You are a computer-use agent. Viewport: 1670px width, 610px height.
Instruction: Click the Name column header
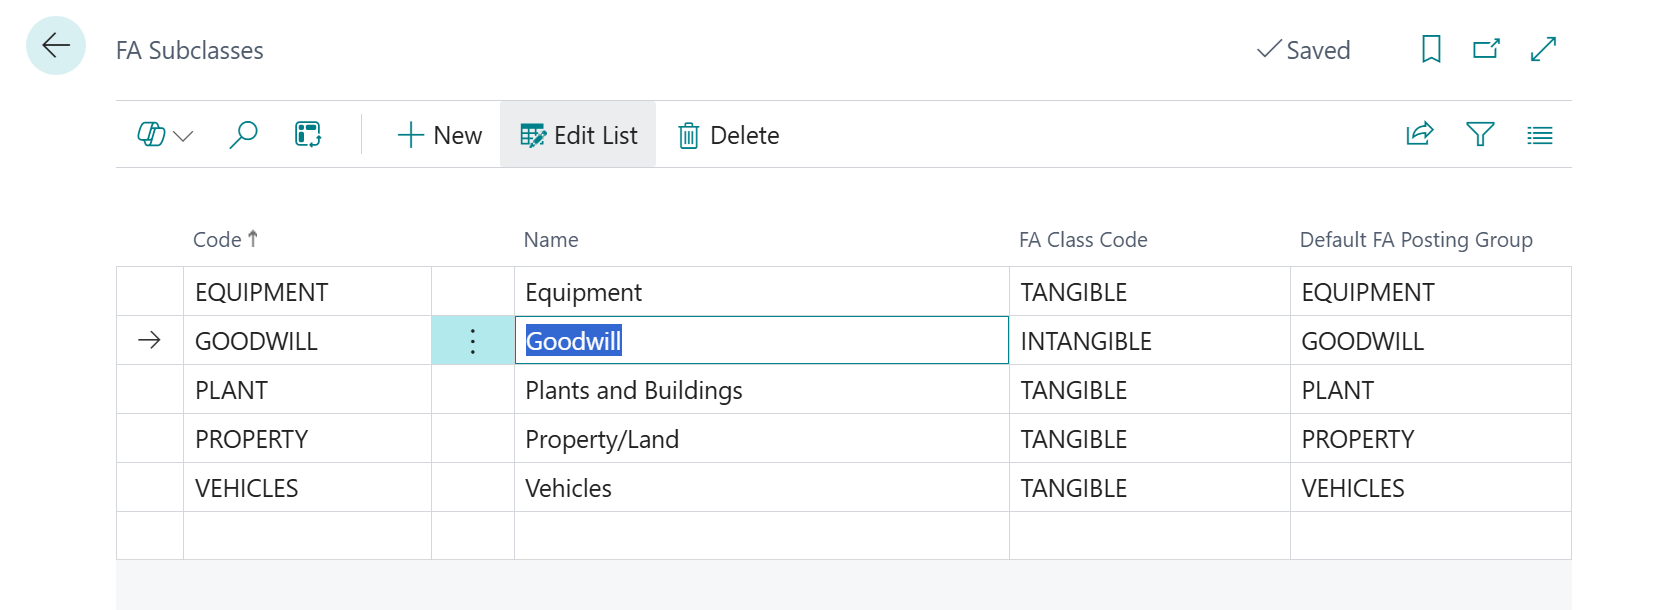click(x=551, y=240)
